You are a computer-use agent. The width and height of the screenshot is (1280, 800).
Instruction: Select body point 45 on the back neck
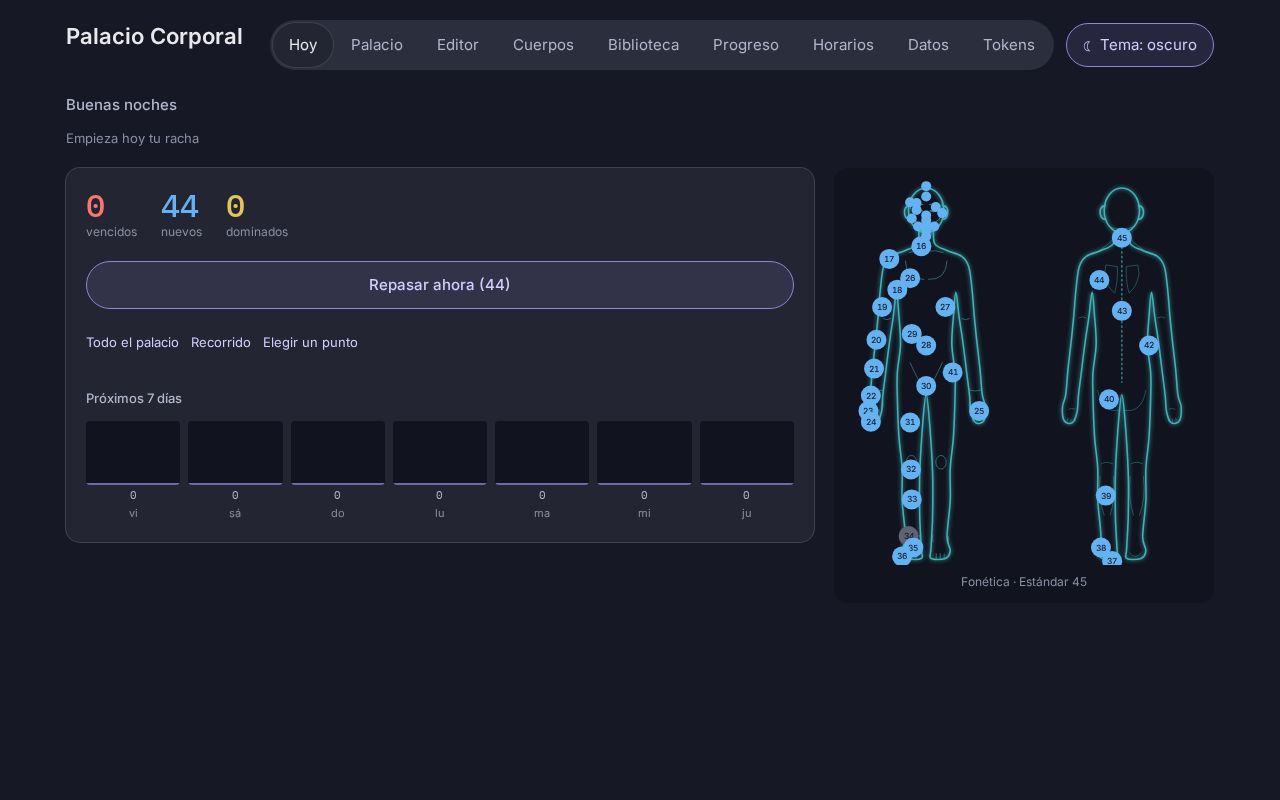coord(1122,238)
